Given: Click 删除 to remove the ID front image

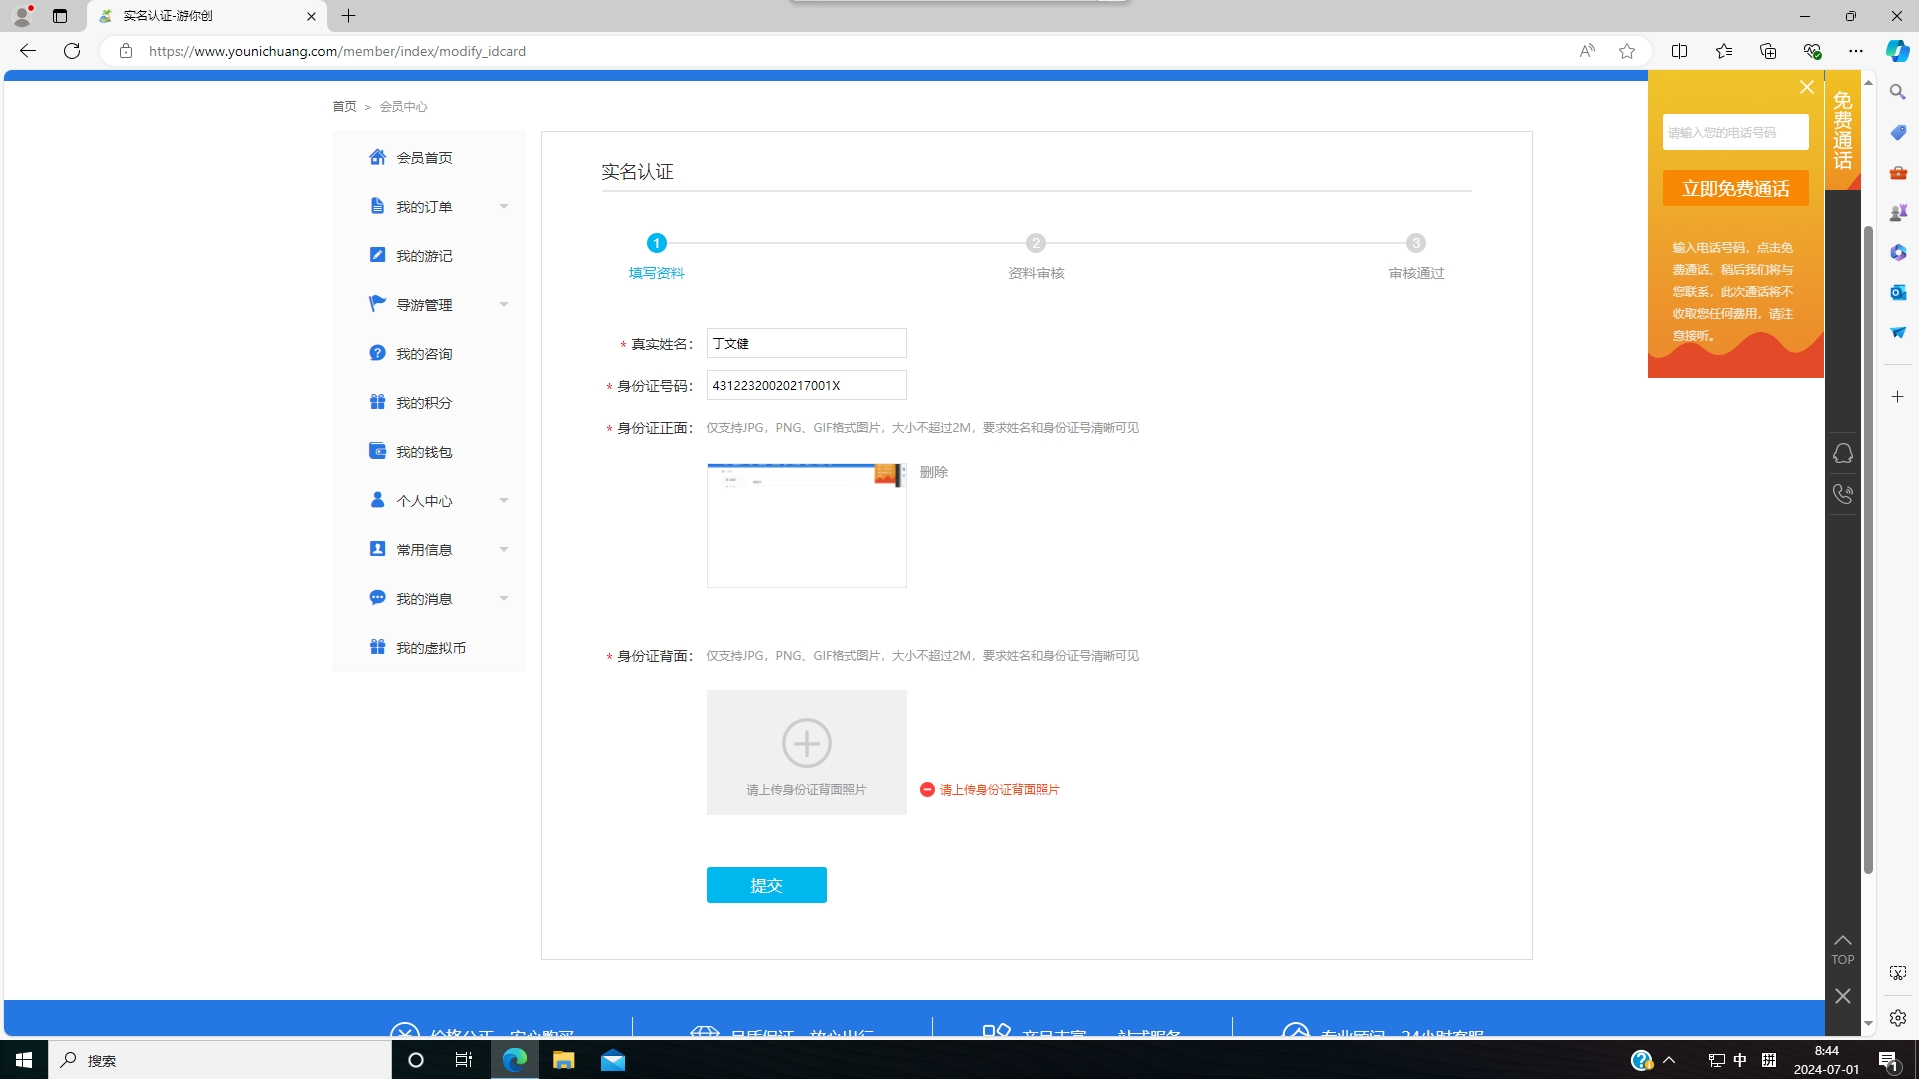Looking at the screenshot, I should [933, 472].
